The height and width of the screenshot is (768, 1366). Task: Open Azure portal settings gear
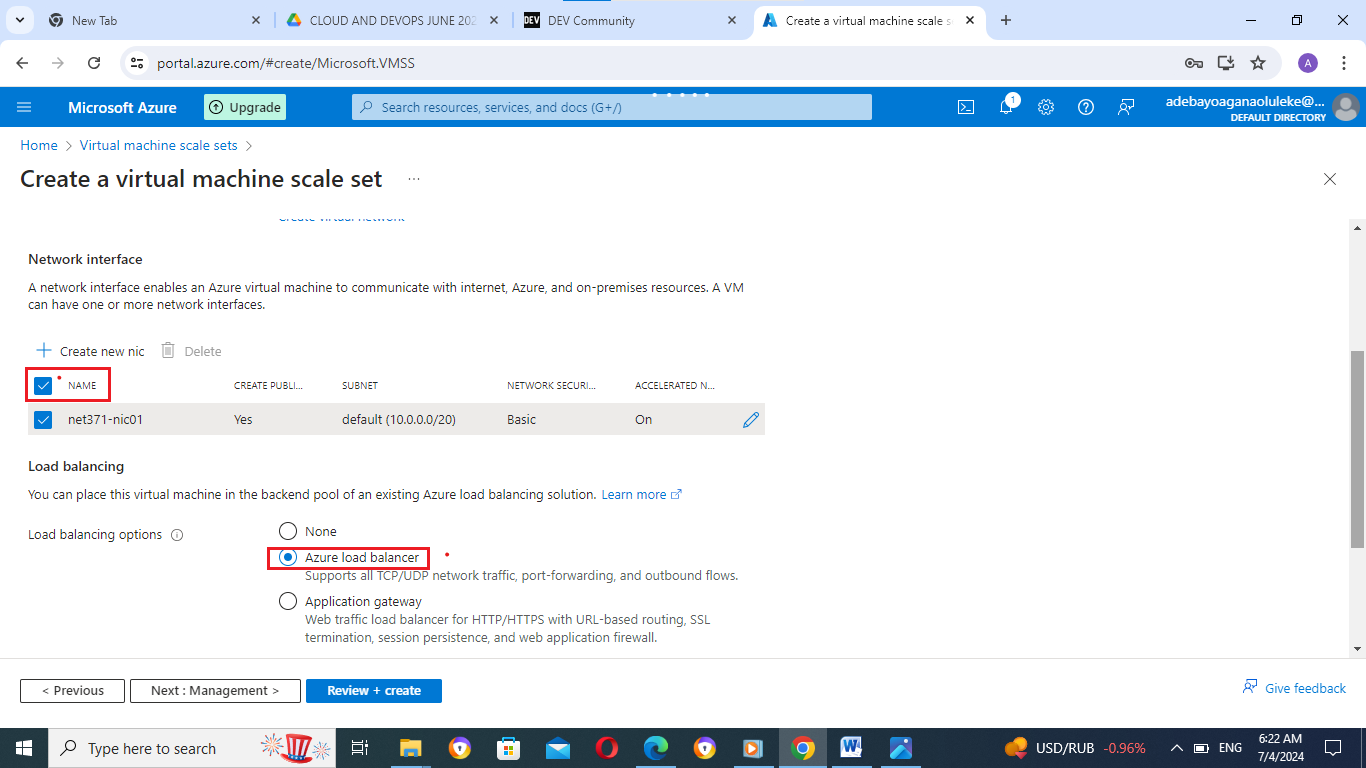[x=1046, y=107]
